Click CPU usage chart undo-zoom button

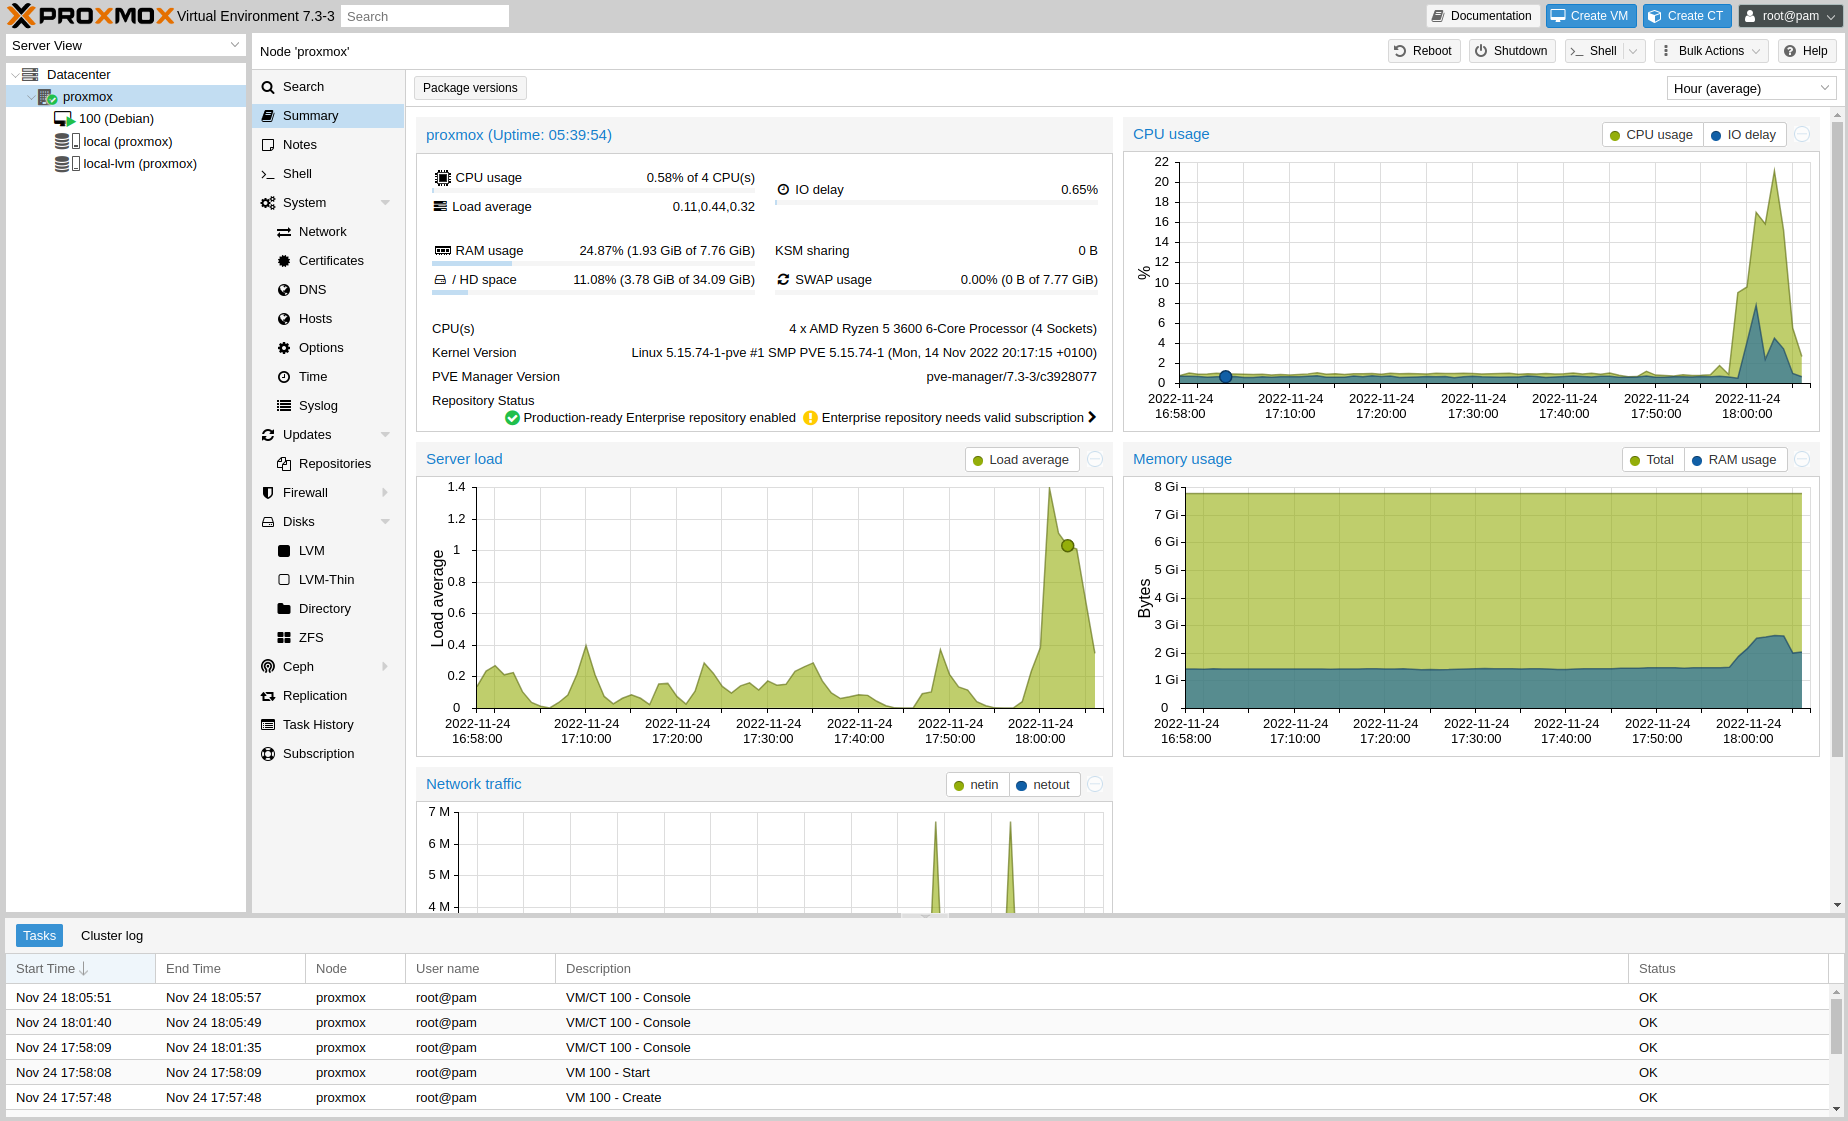pyautogui.click(x=1802, y=135)
